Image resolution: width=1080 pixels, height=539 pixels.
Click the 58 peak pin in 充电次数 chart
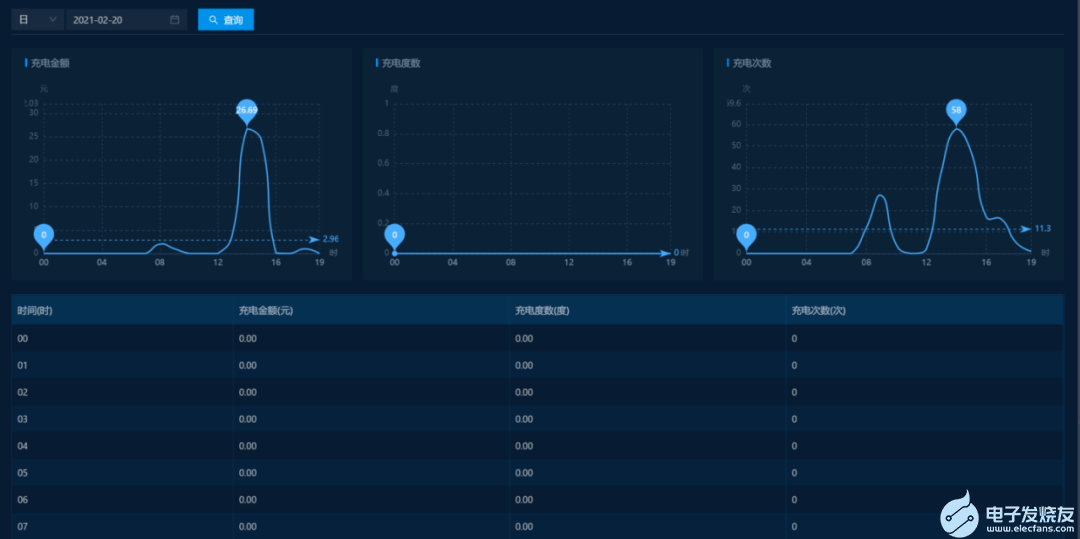[957, 110]
